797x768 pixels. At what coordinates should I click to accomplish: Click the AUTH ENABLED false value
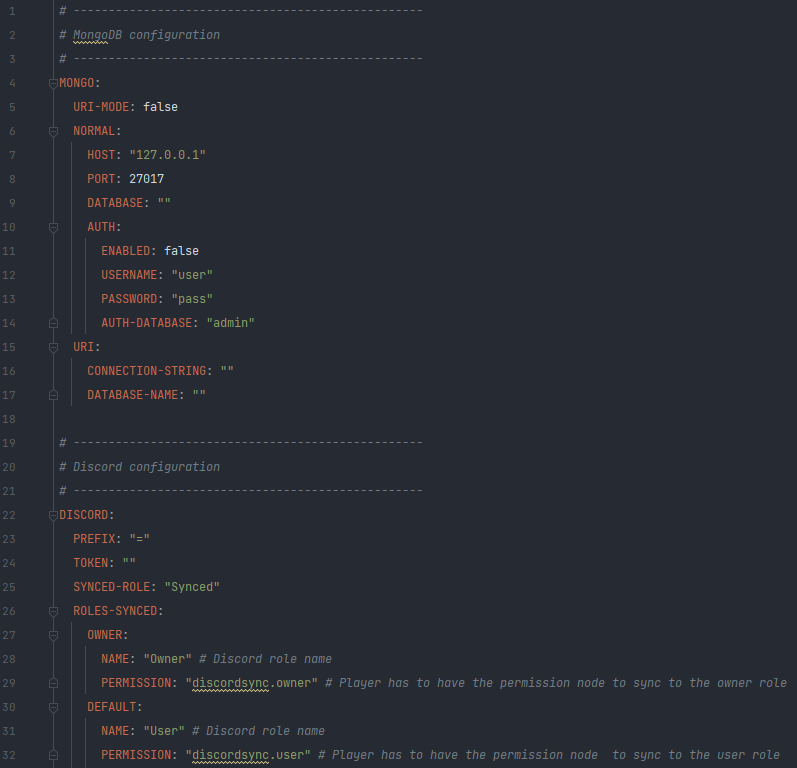click(181, 251)
